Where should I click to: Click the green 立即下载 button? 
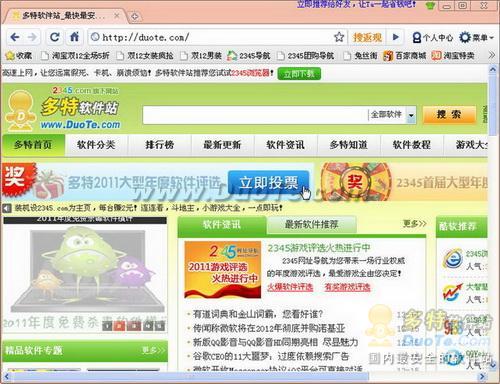pyautogui.click(x=299, y=74)
